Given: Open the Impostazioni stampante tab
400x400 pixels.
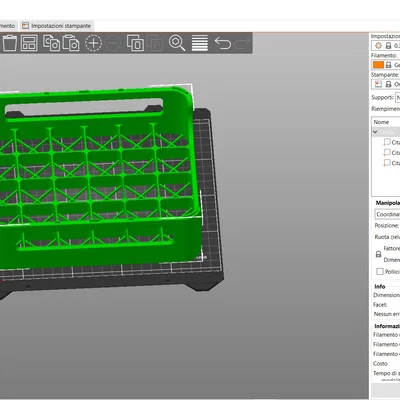Looking at the screenshot, I should tap(56, 26).
